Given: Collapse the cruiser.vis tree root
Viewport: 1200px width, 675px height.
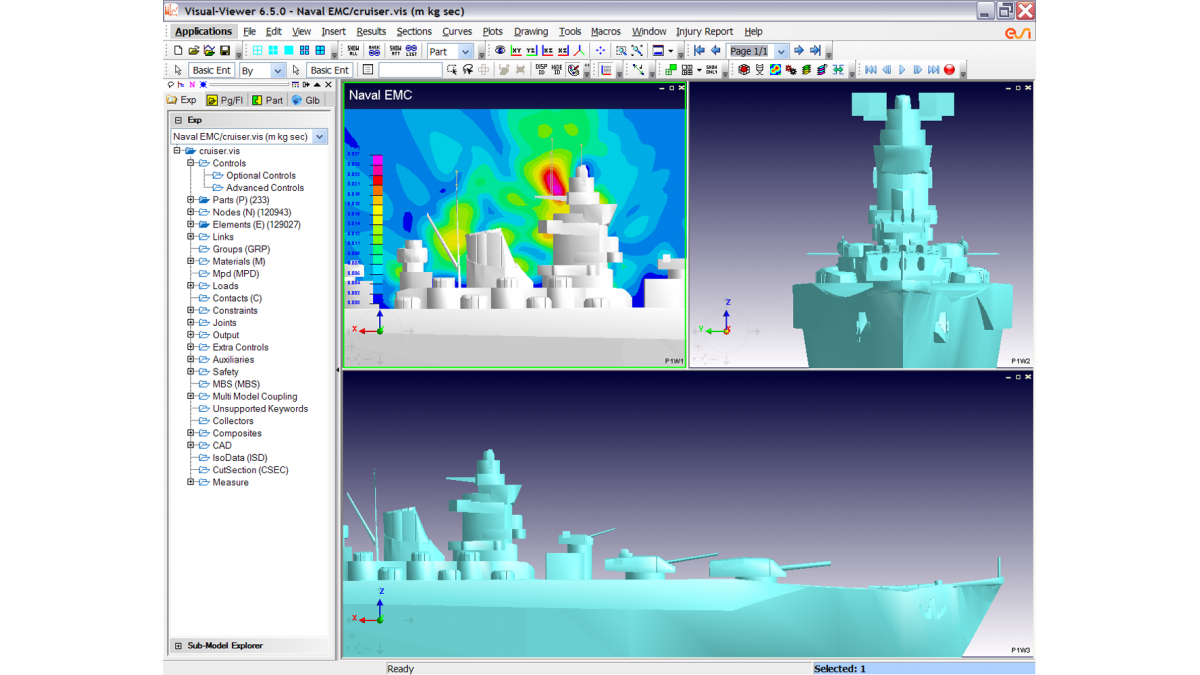Looking at the screenshot, I should (177, 151).
